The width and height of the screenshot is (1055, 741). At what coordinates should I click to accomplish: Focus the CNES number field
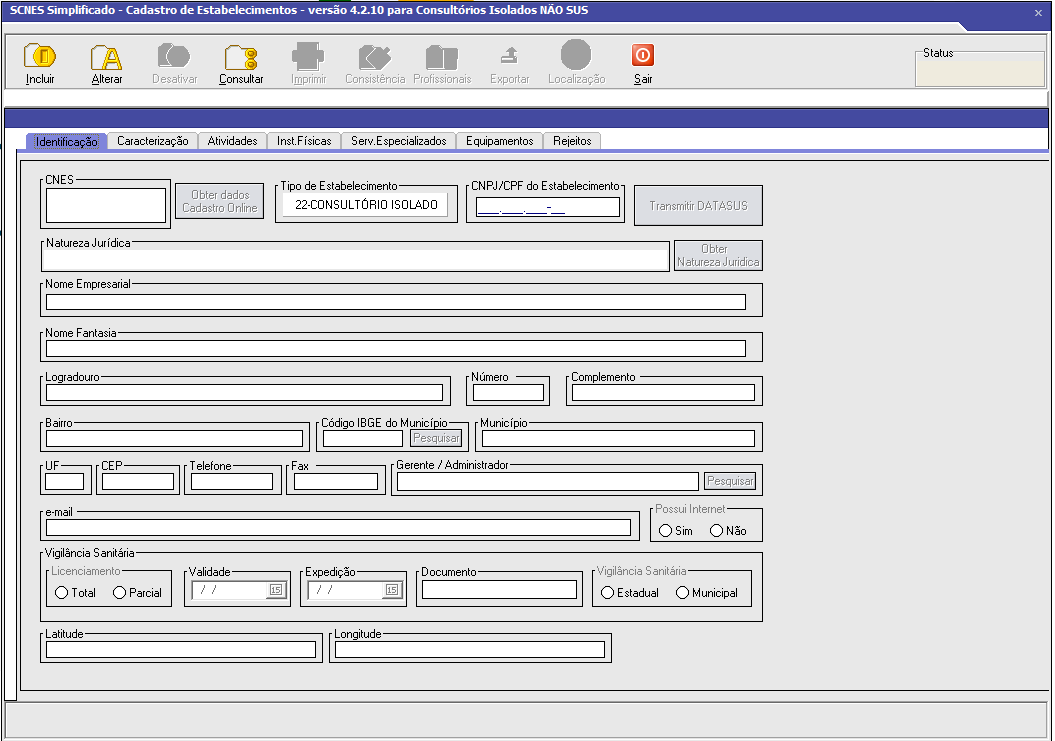click(106, 205)
